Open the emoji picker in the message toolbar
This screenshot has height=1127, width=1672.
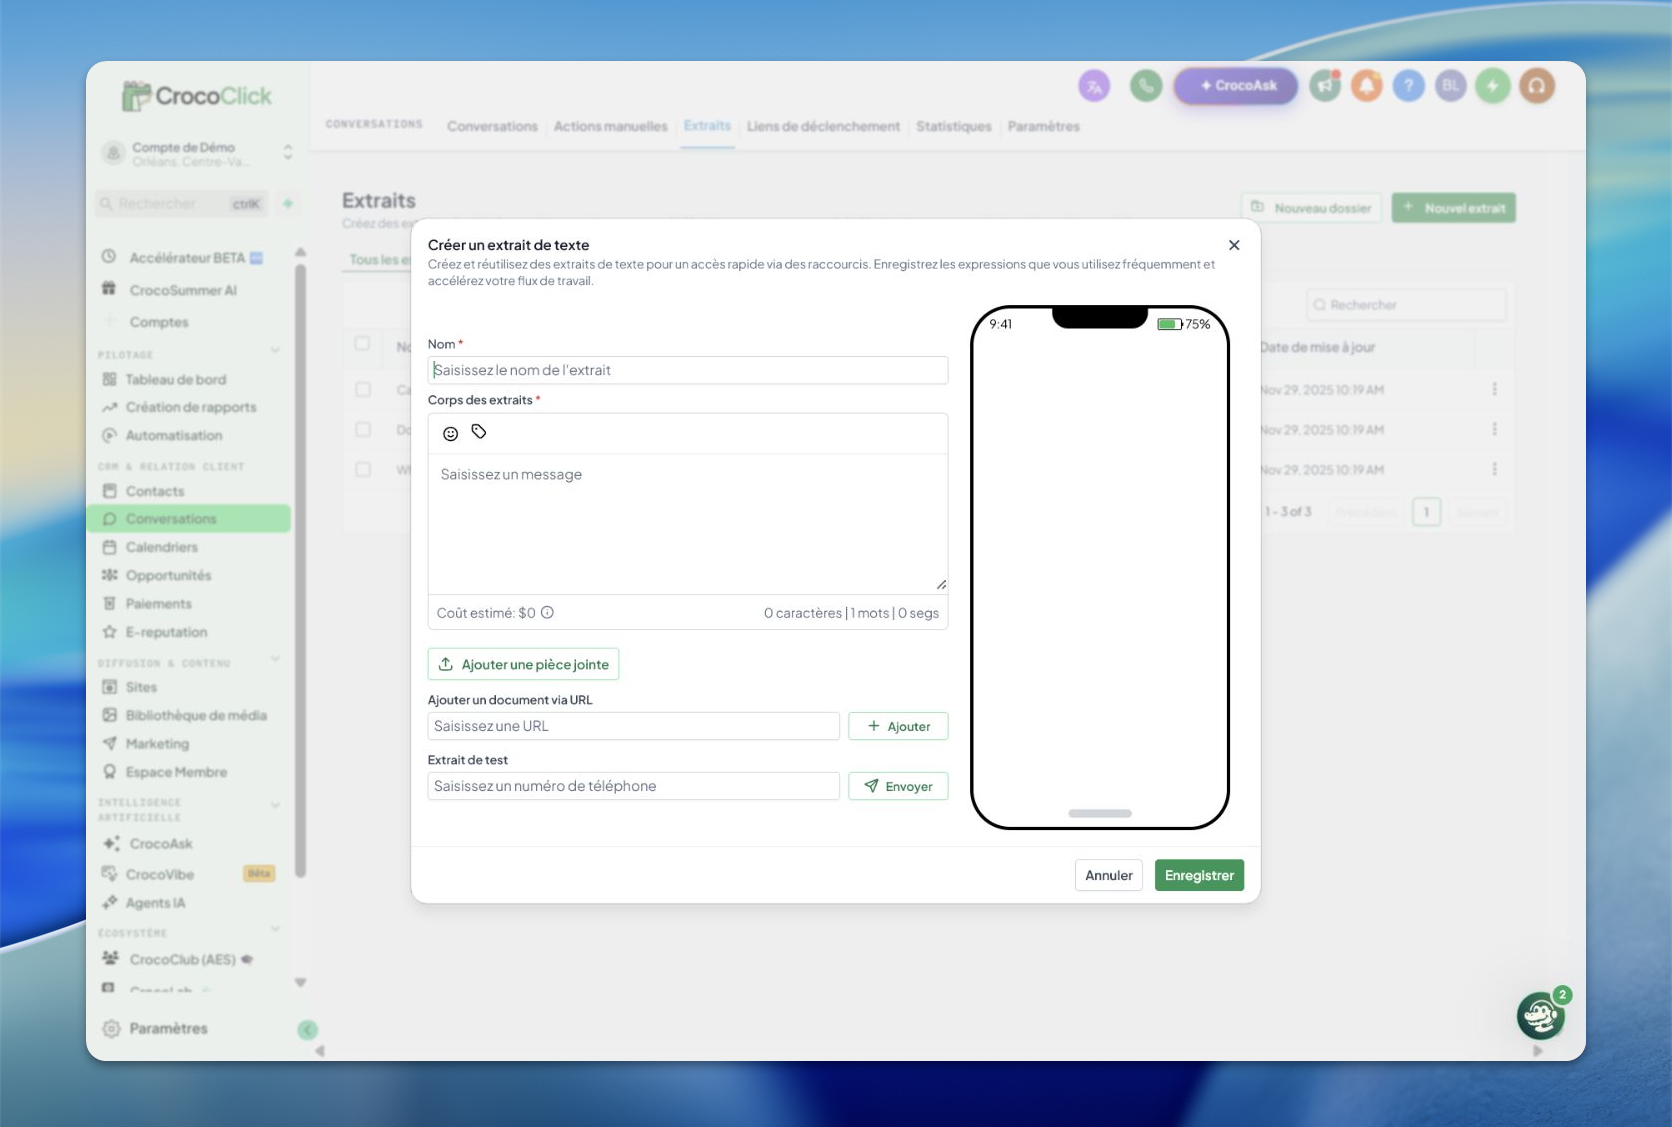[451, 433]
